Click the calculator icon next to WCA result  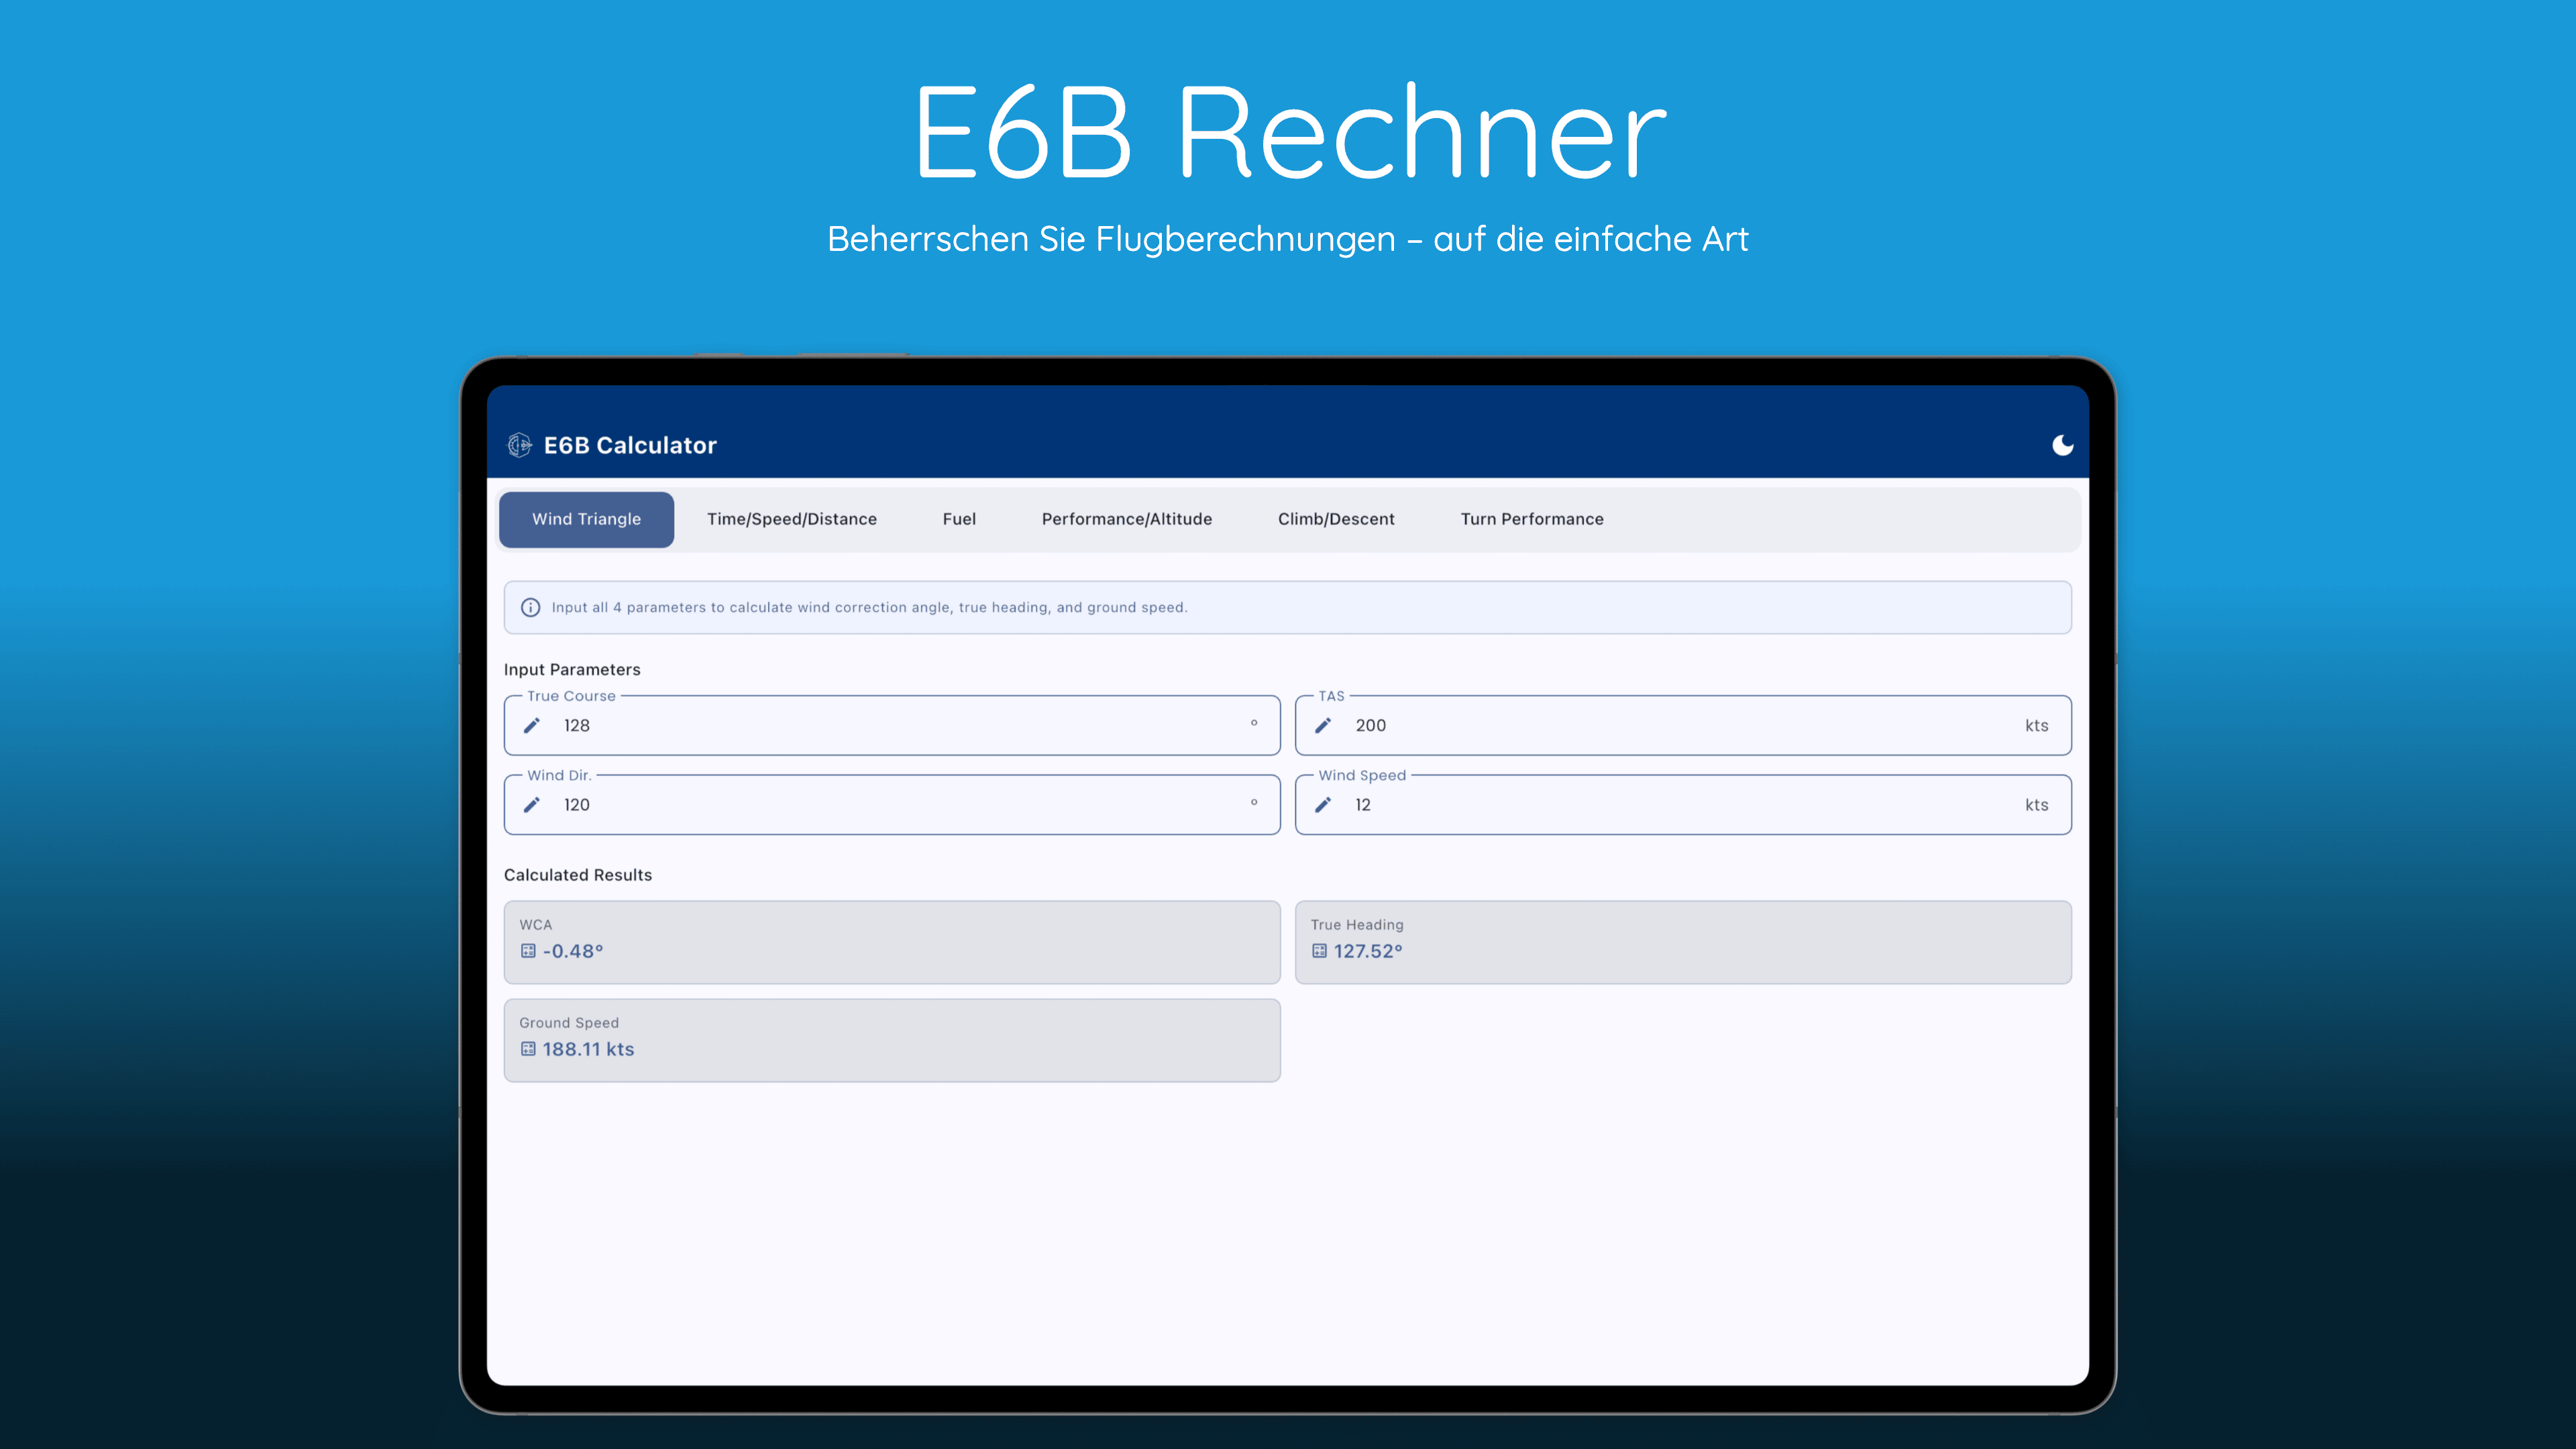click(528, 951)
